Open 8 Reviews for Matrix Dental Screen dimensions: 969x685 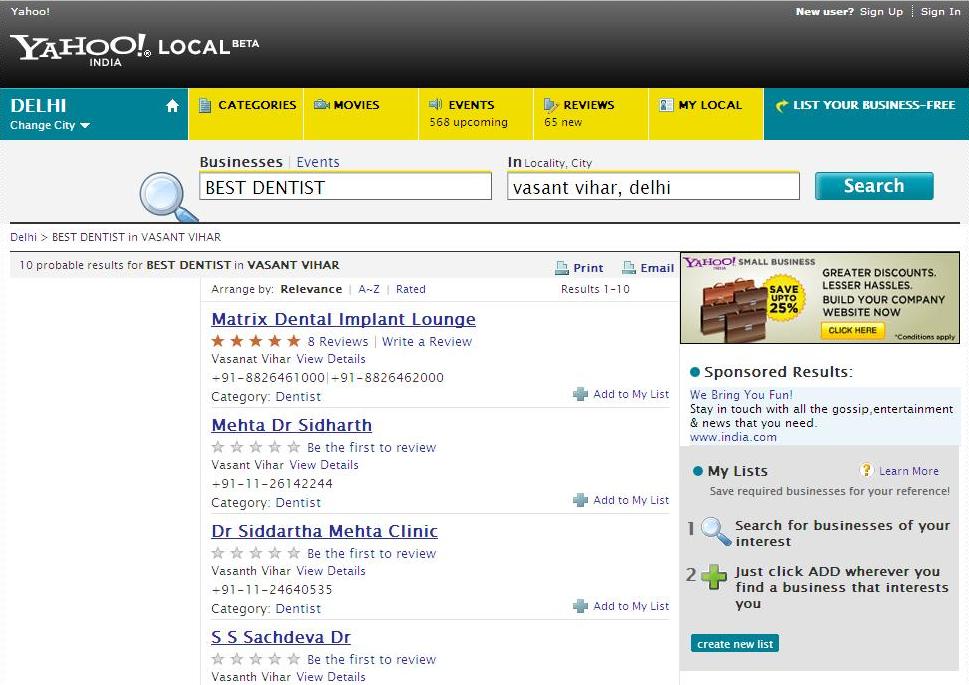[338, 341]
